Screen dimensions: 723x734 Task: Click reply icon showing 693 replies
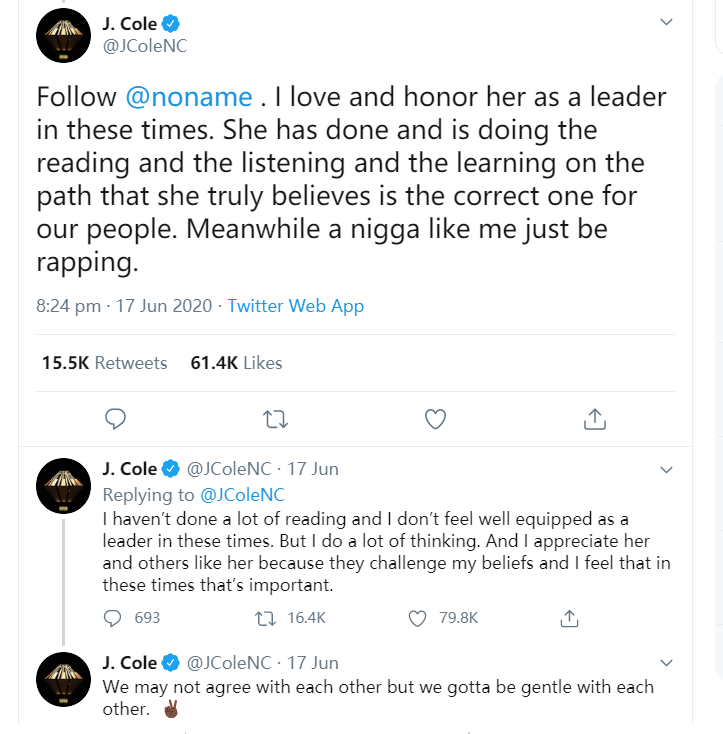pyautogui.click(x=113, y=618)
